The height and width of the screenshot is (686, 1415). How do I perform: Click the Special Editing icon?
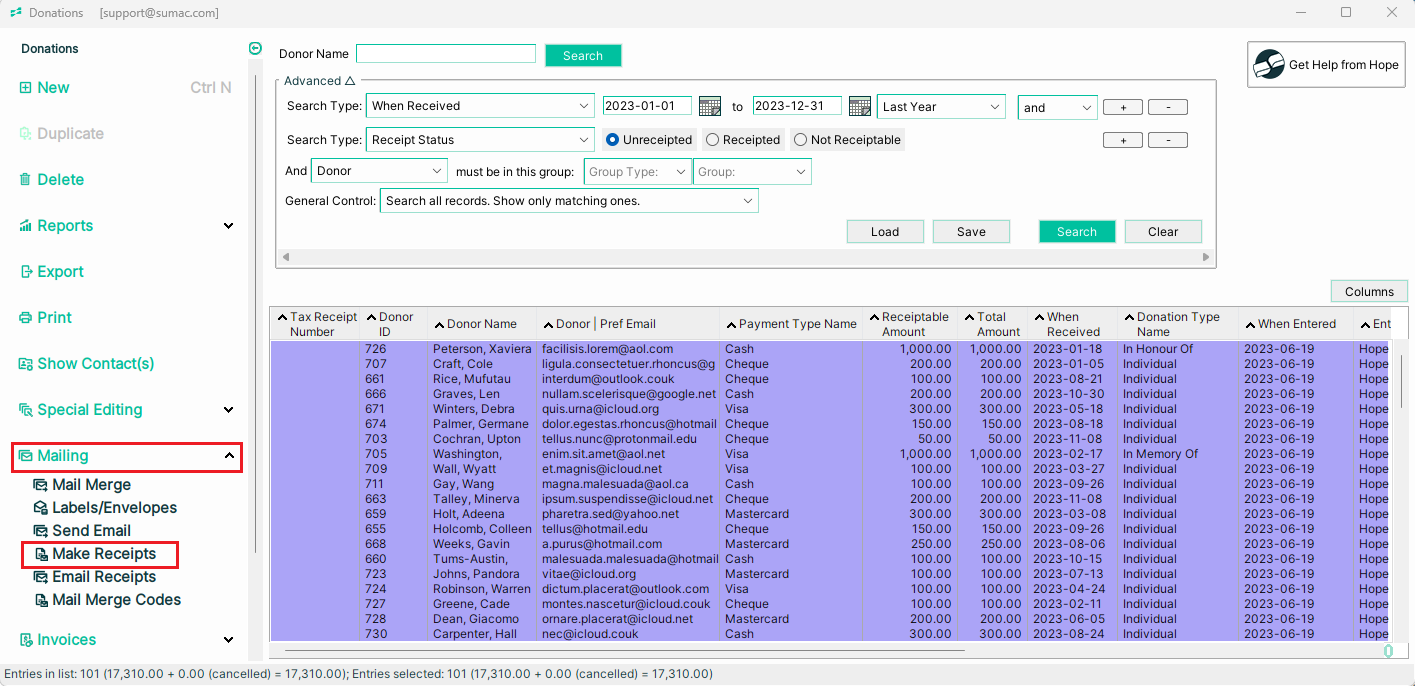[25, 410]
